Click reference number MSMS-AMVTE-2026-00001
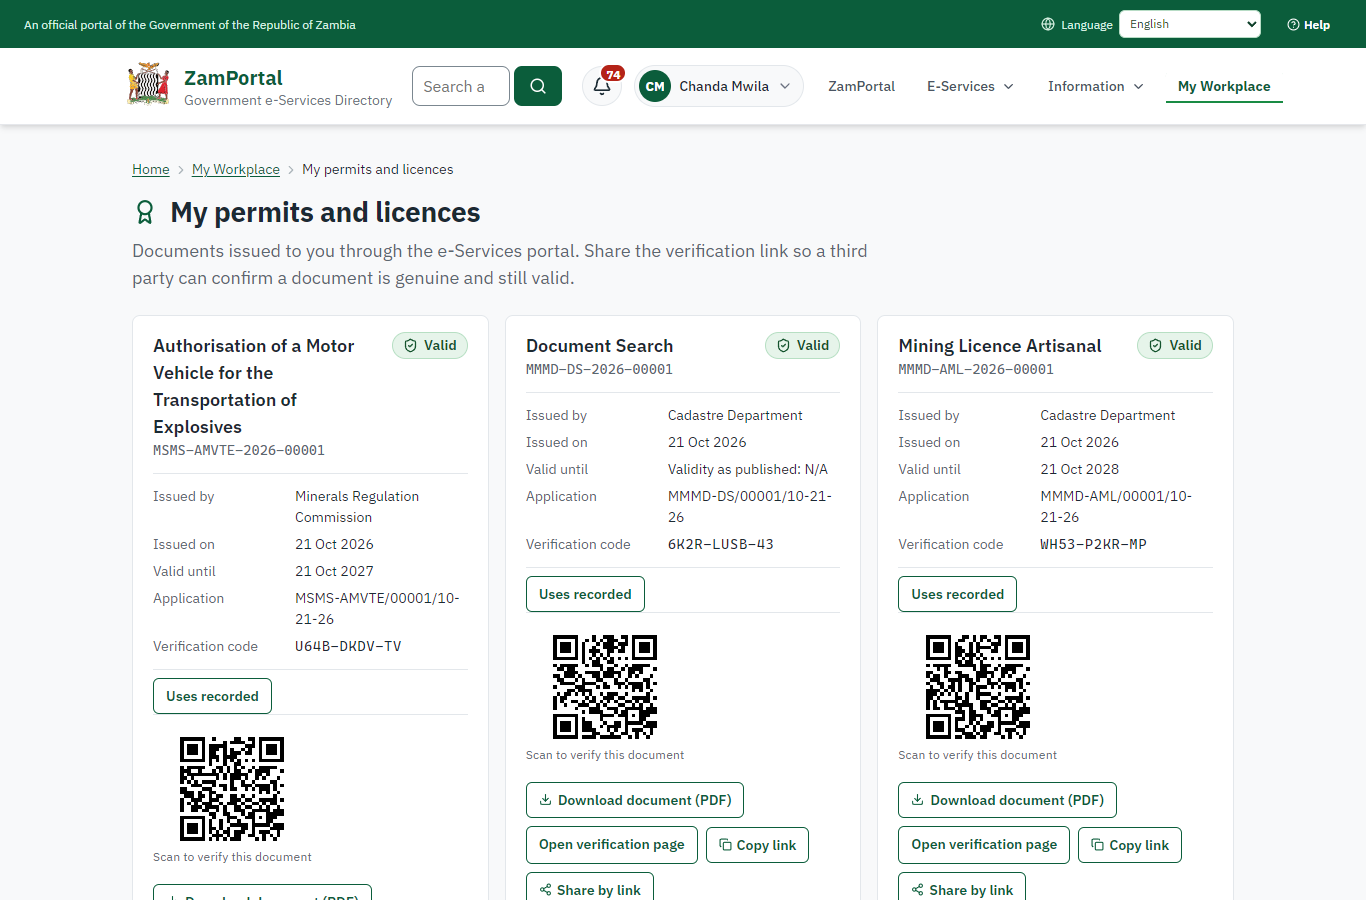 (239, 451)
